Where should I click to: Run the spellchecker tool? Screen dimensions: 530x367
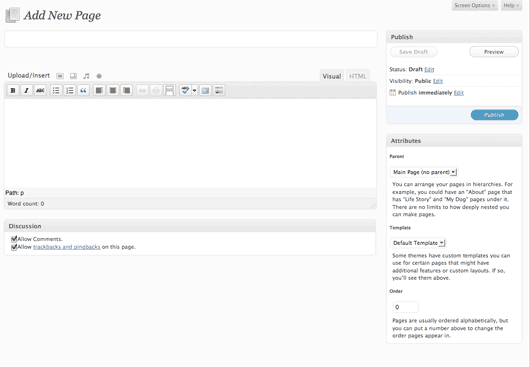[185, 90]
